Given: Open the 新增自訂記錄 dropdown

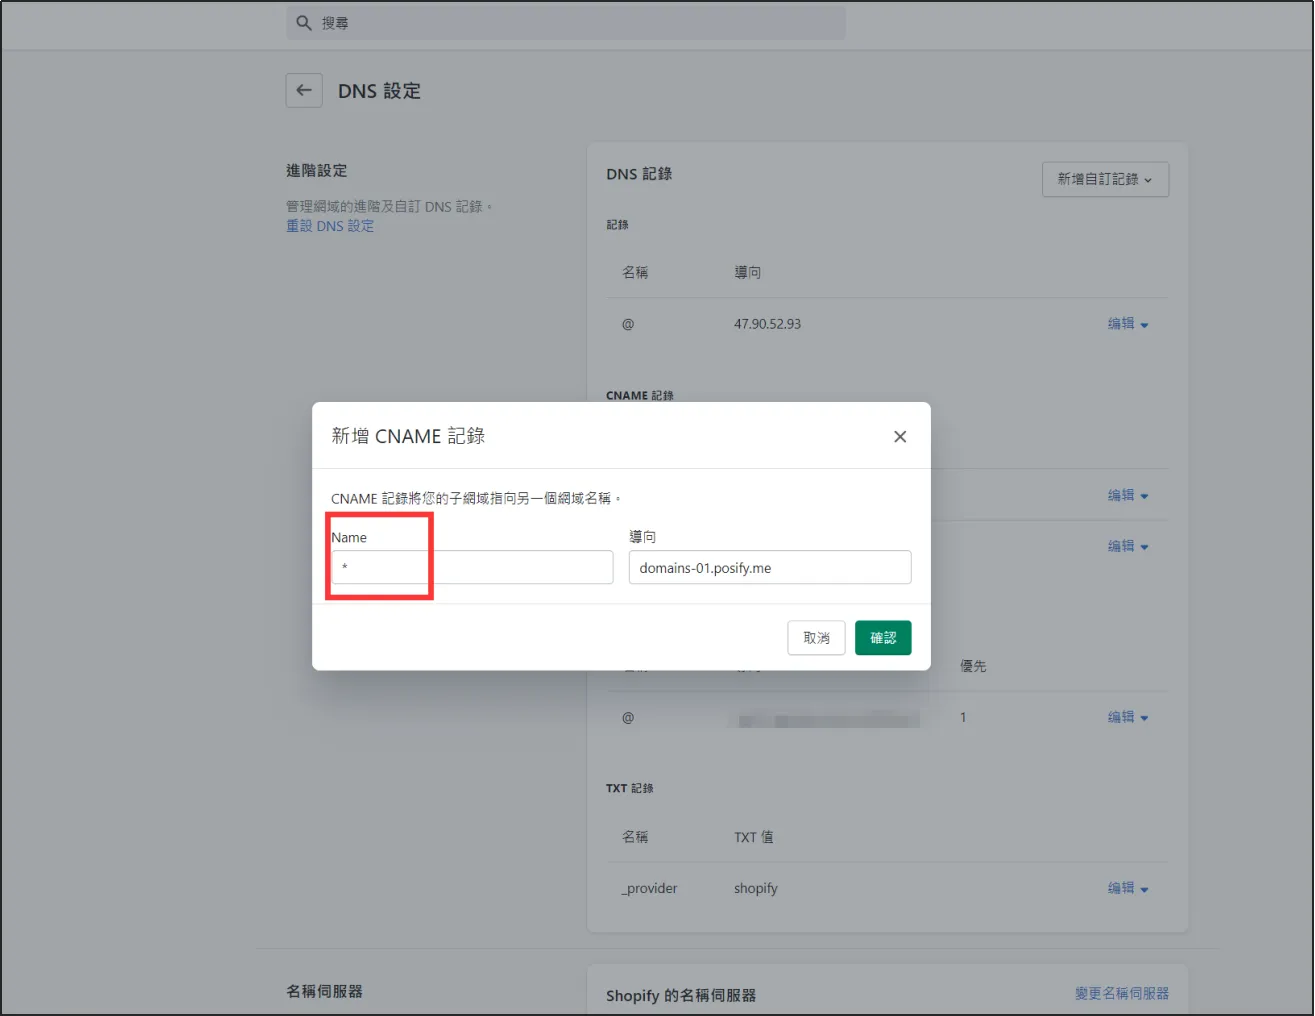Looking at the screenshot, I should tap(1105, 180).
